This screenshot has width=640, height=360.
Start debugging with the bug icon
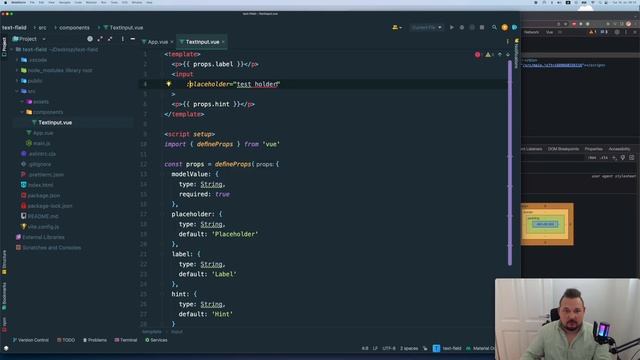462,27
